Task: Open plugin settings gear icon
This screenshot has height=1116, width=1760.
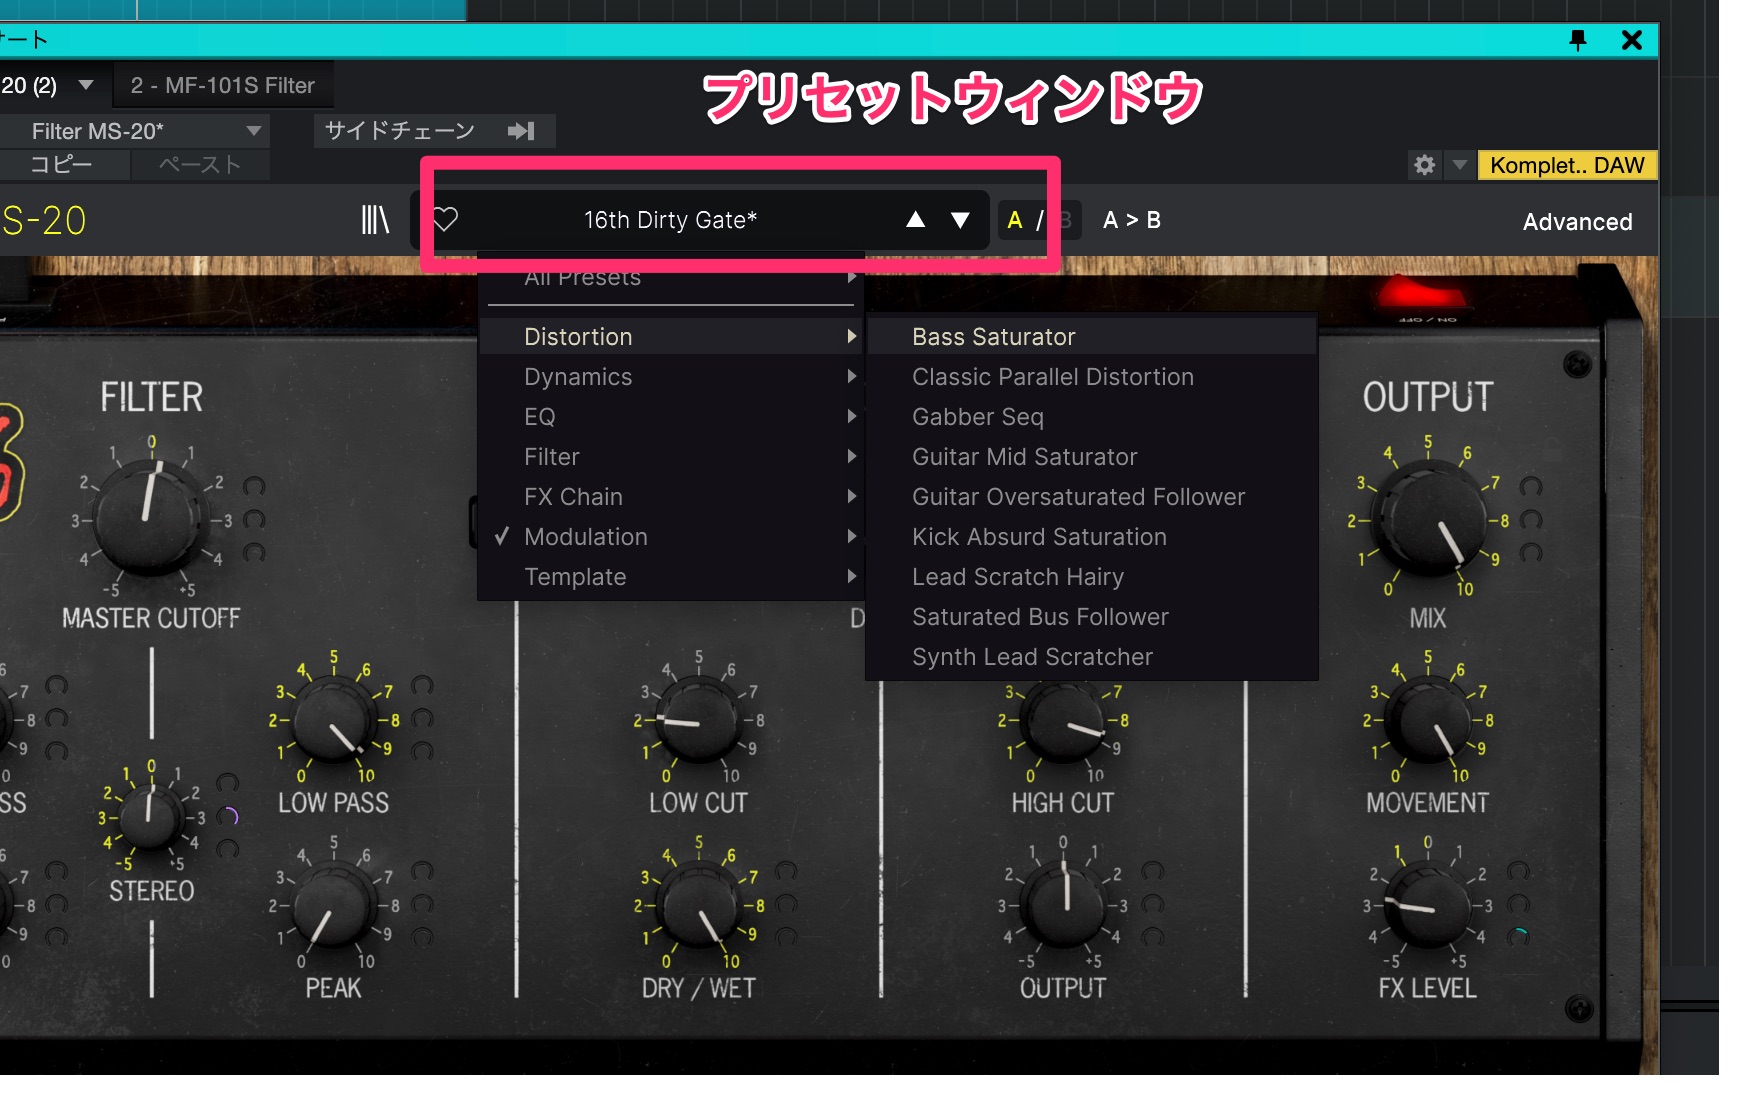Action: coord(1424,165)
